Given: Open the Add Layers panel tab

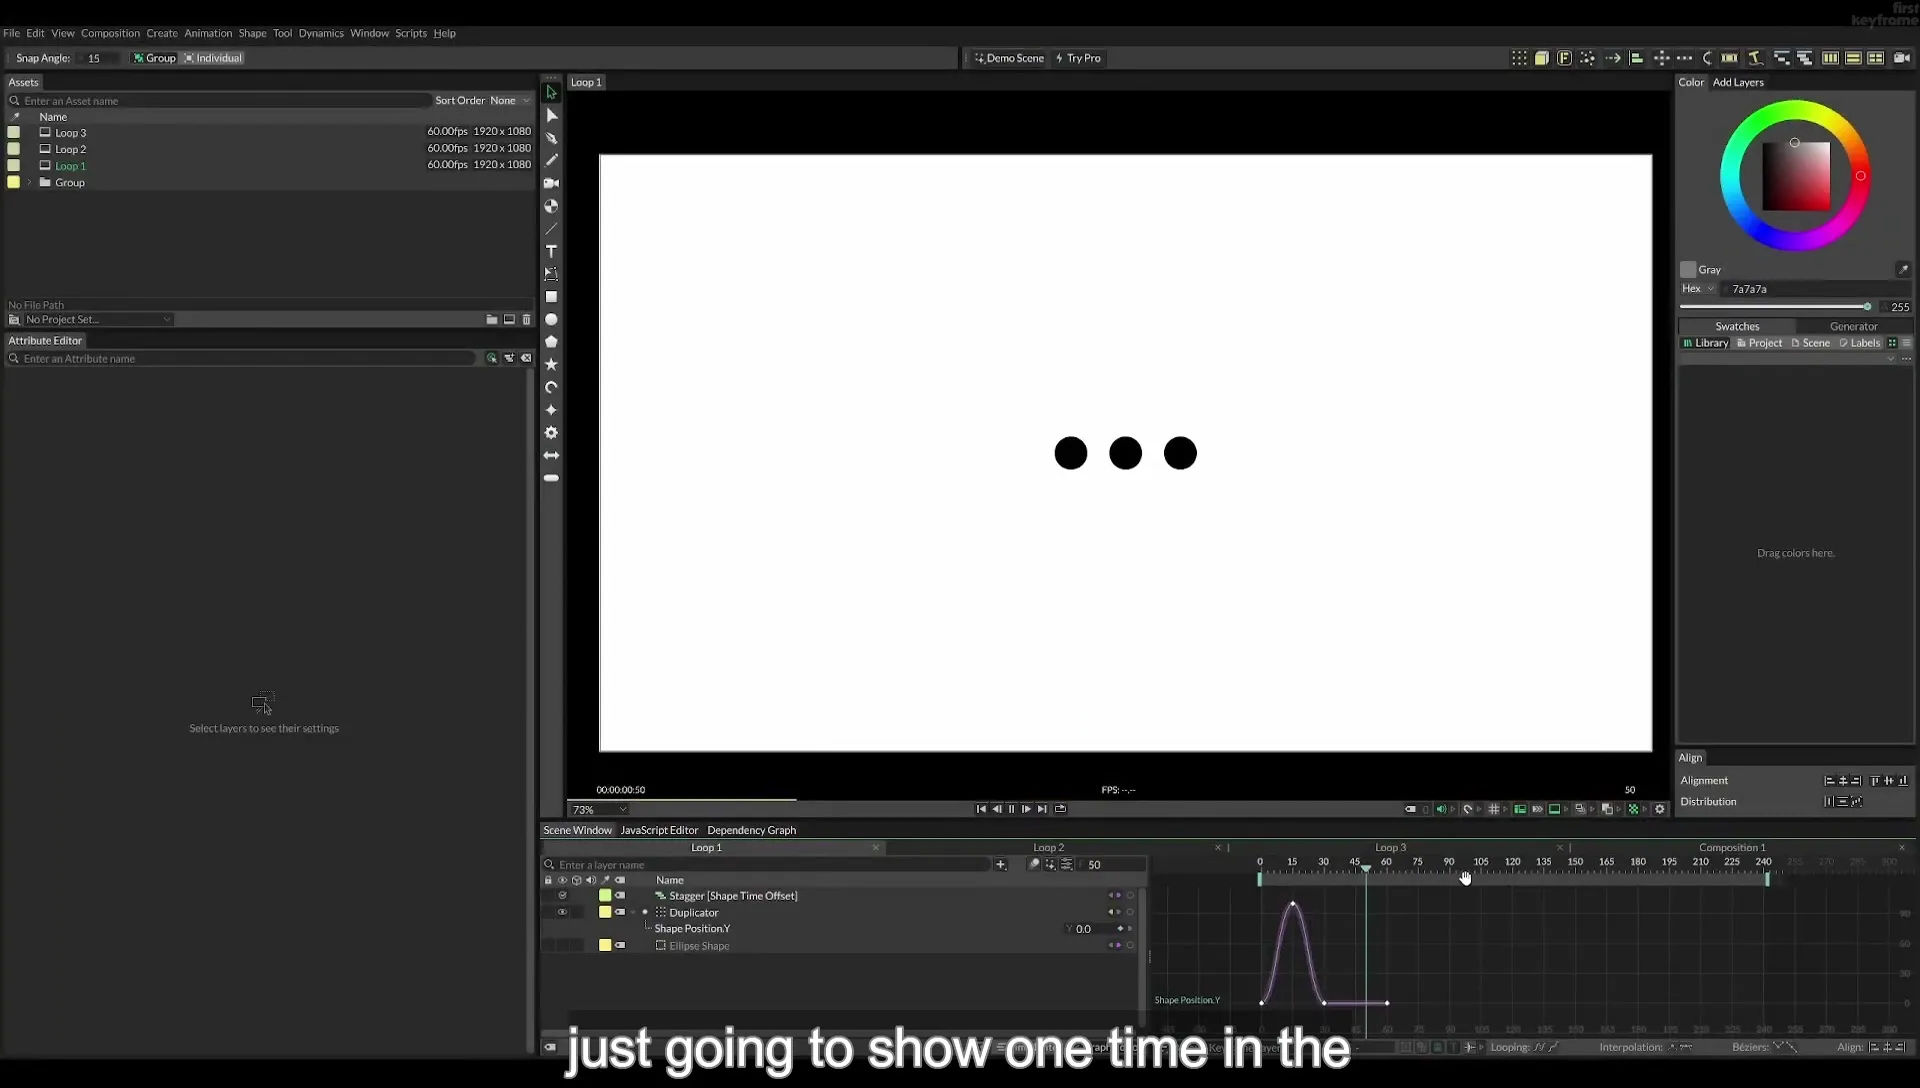Looking at the screenshot, I should click(1738, 82).
